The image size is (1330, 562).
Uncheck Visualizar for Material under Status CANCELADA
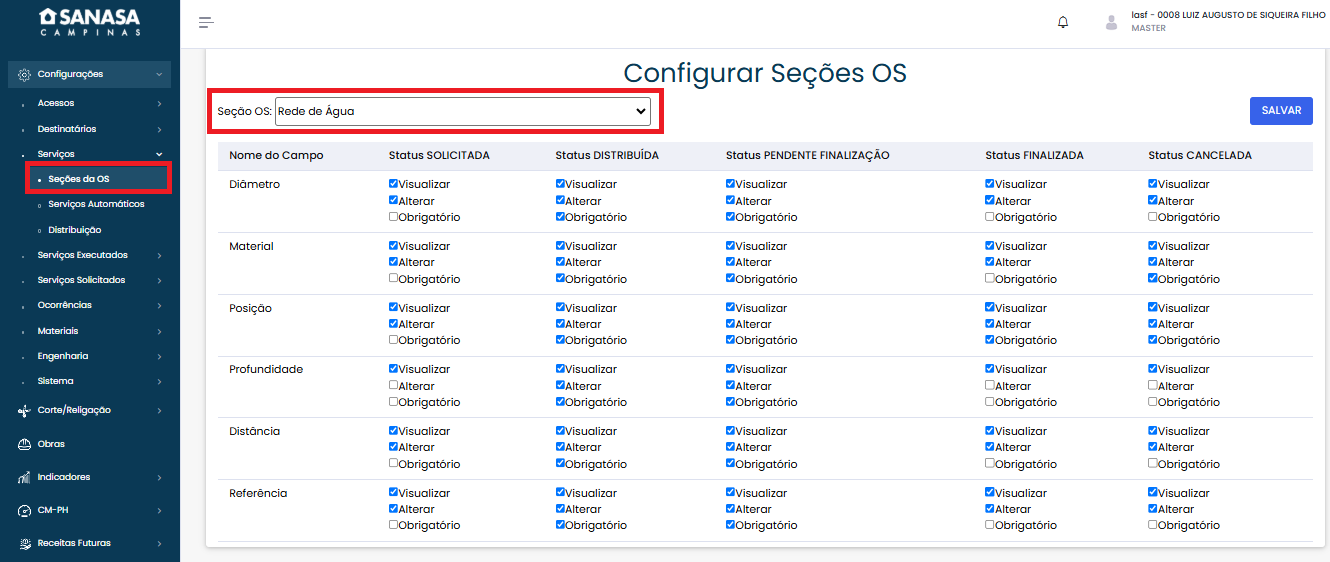tap(1153, 246)
